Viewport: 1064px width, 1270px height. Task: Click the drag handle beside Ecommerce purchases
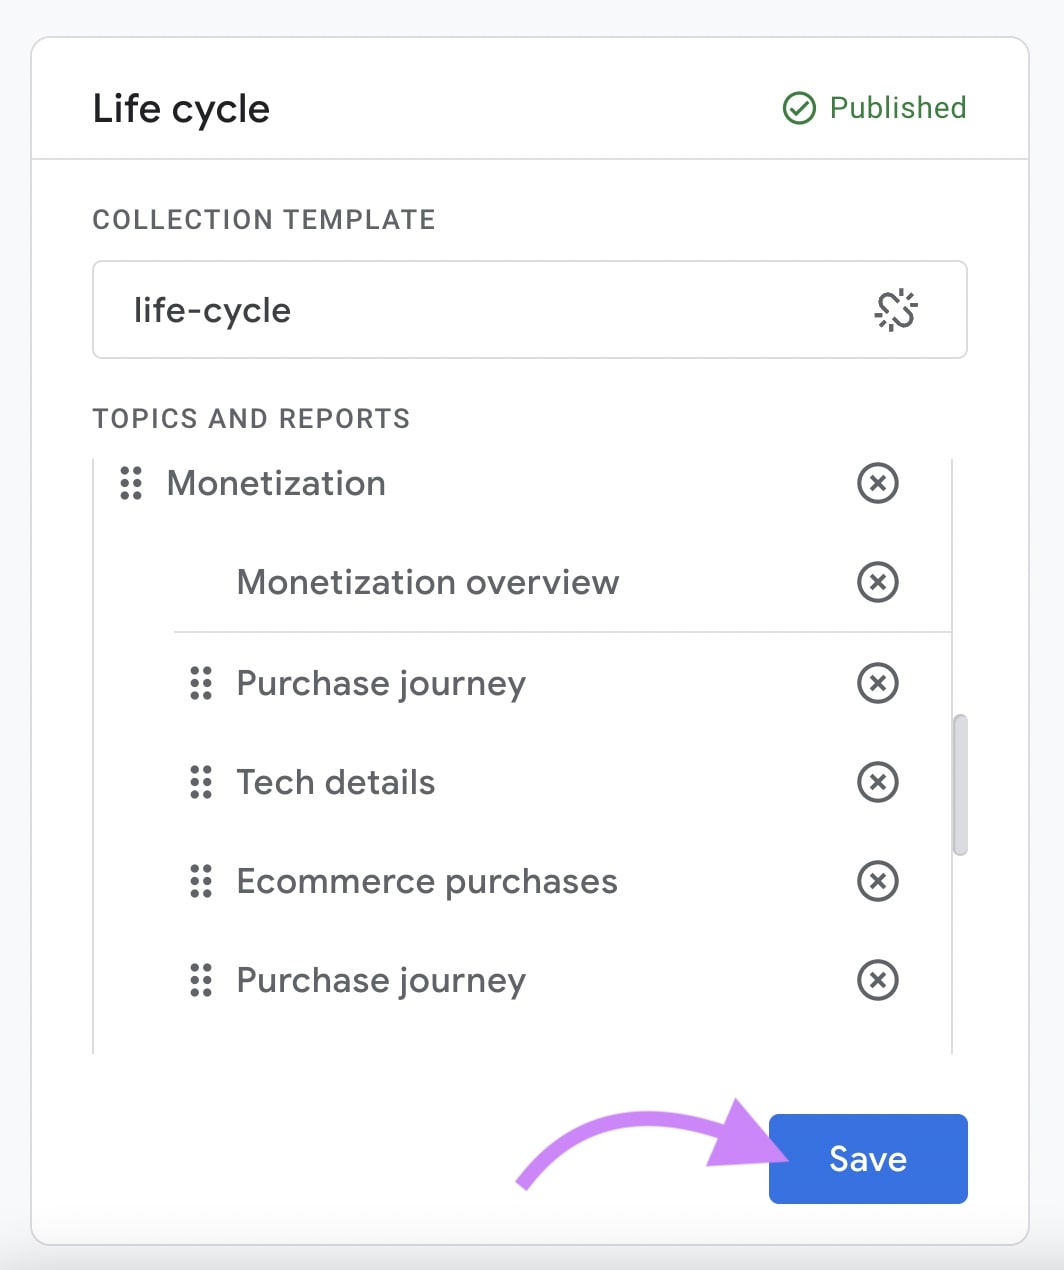[200, 881]
